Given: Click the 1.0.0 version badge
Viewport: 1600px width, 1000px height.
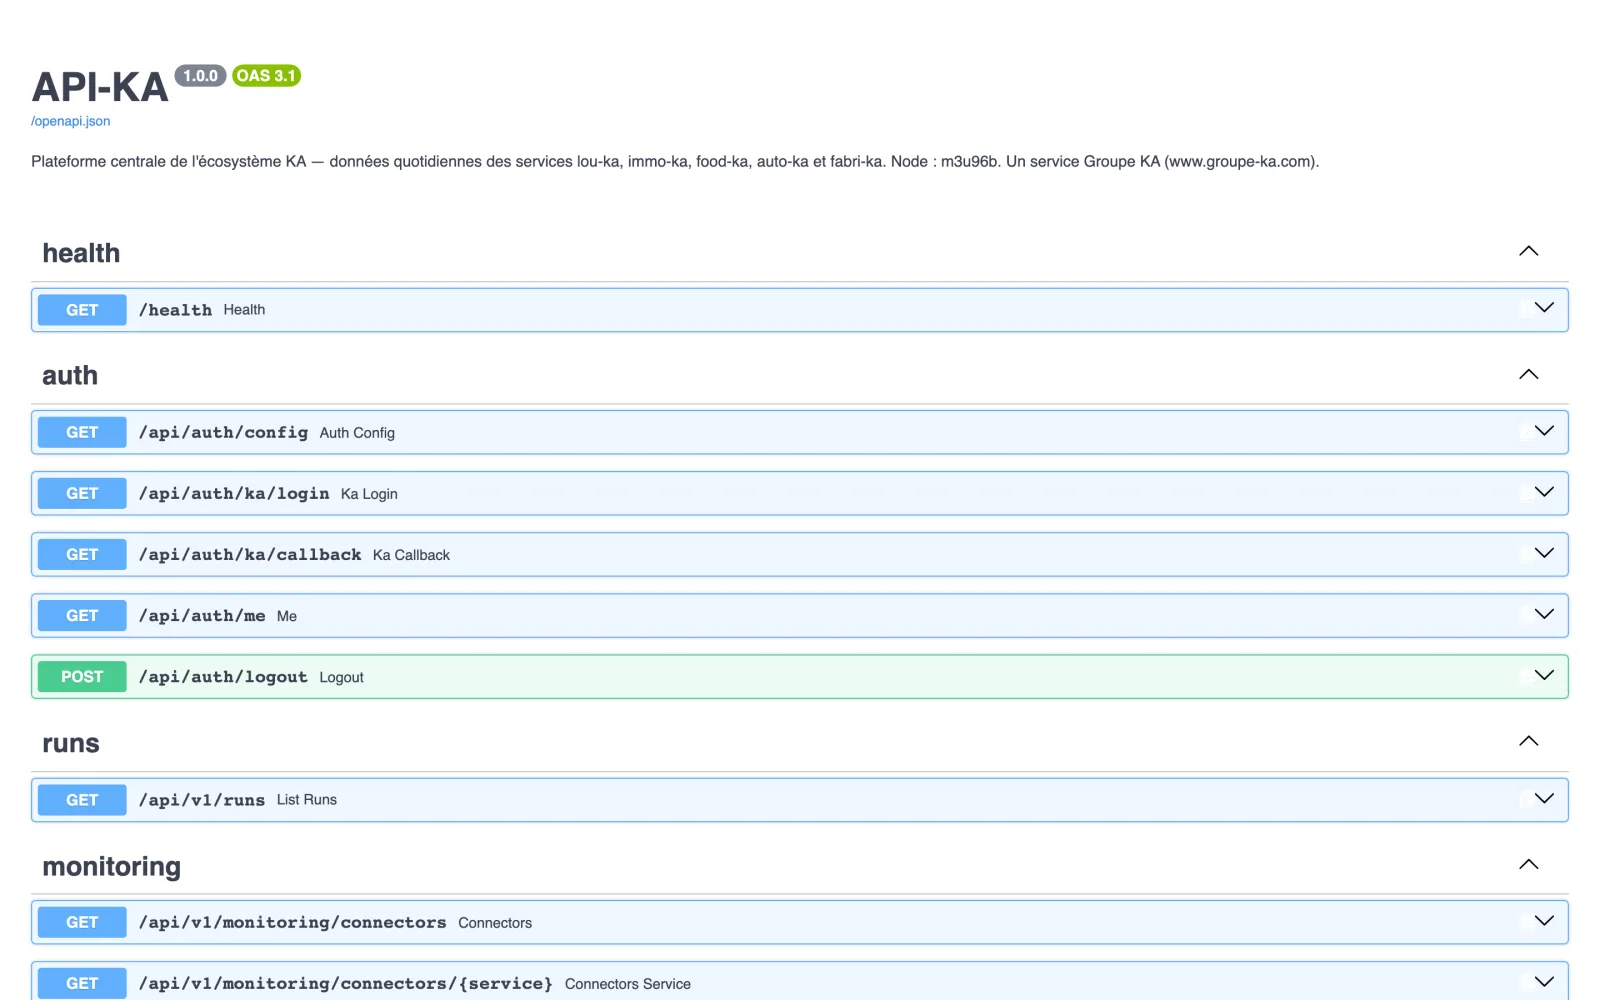Looking at the screenshot, I should coord(200,76).
